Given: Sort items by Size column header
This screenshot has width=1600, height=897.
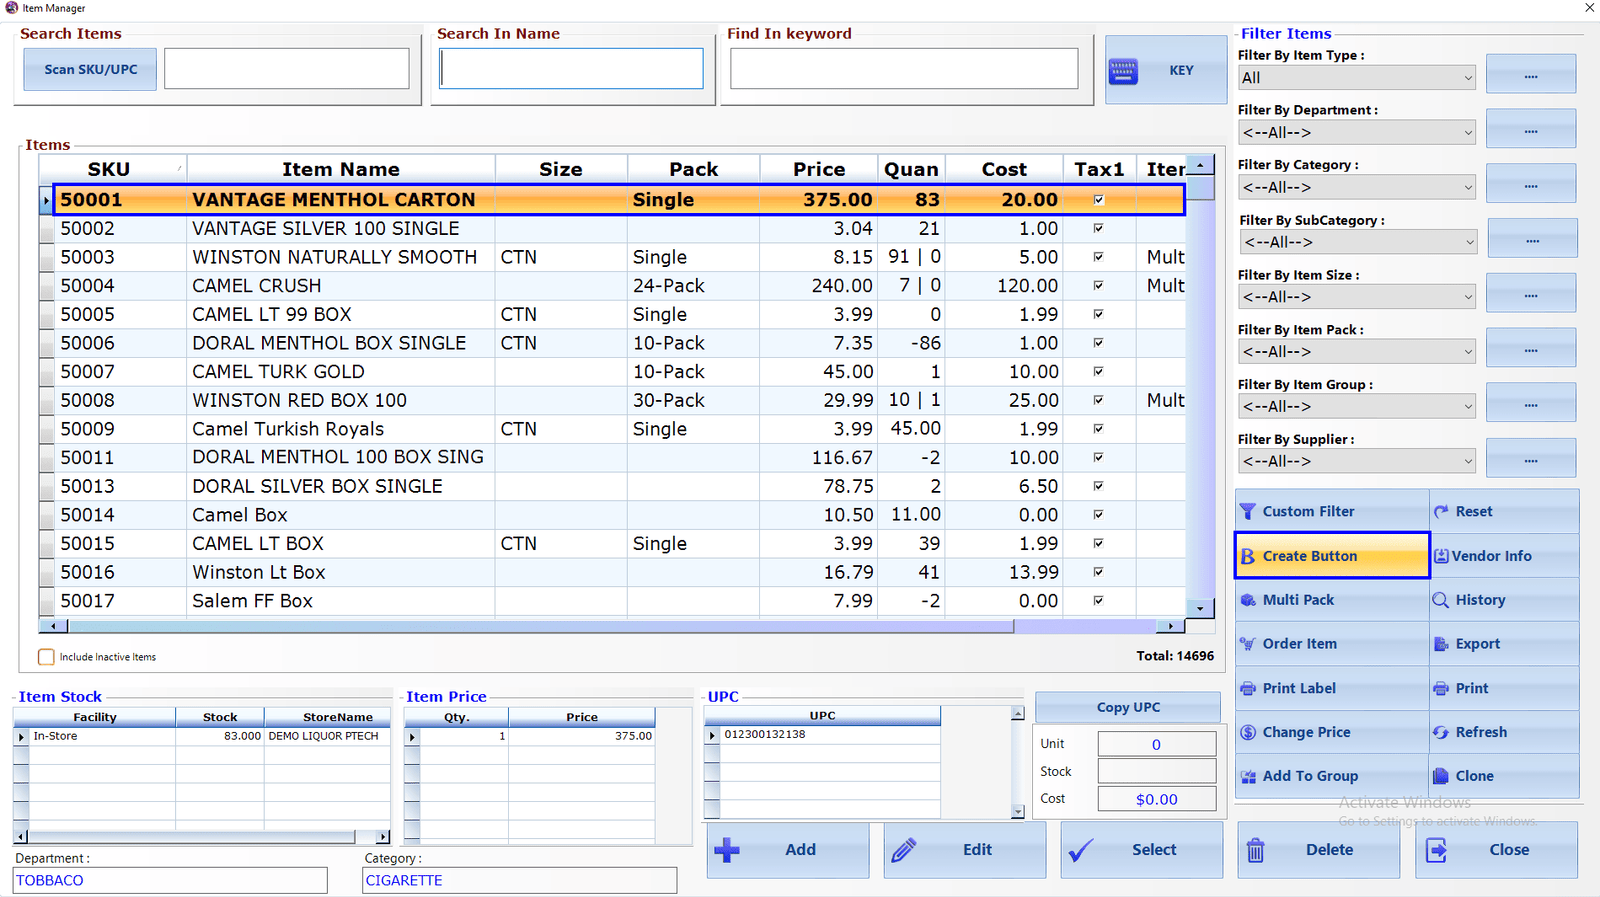Looking at the screenshot, I should point(561,169).
